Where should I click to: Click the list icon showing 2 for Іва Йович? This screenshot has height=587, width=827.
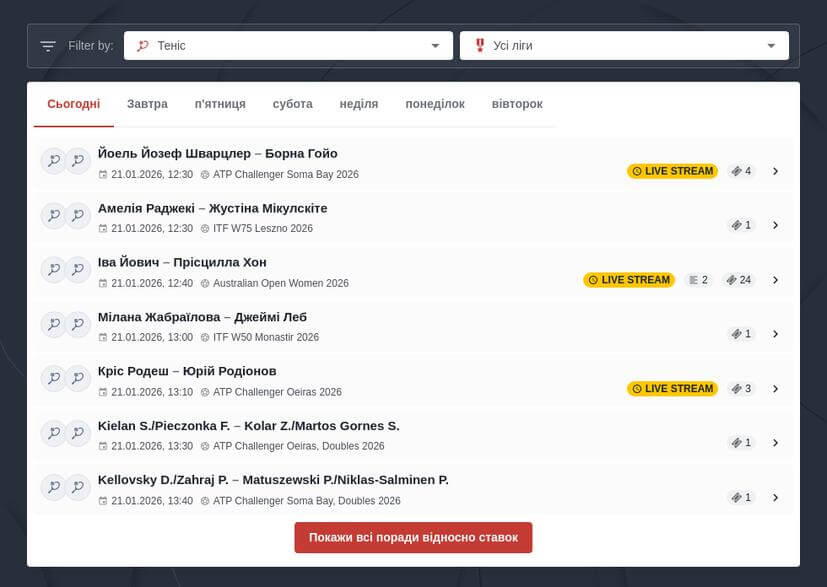tap(697, 280)
